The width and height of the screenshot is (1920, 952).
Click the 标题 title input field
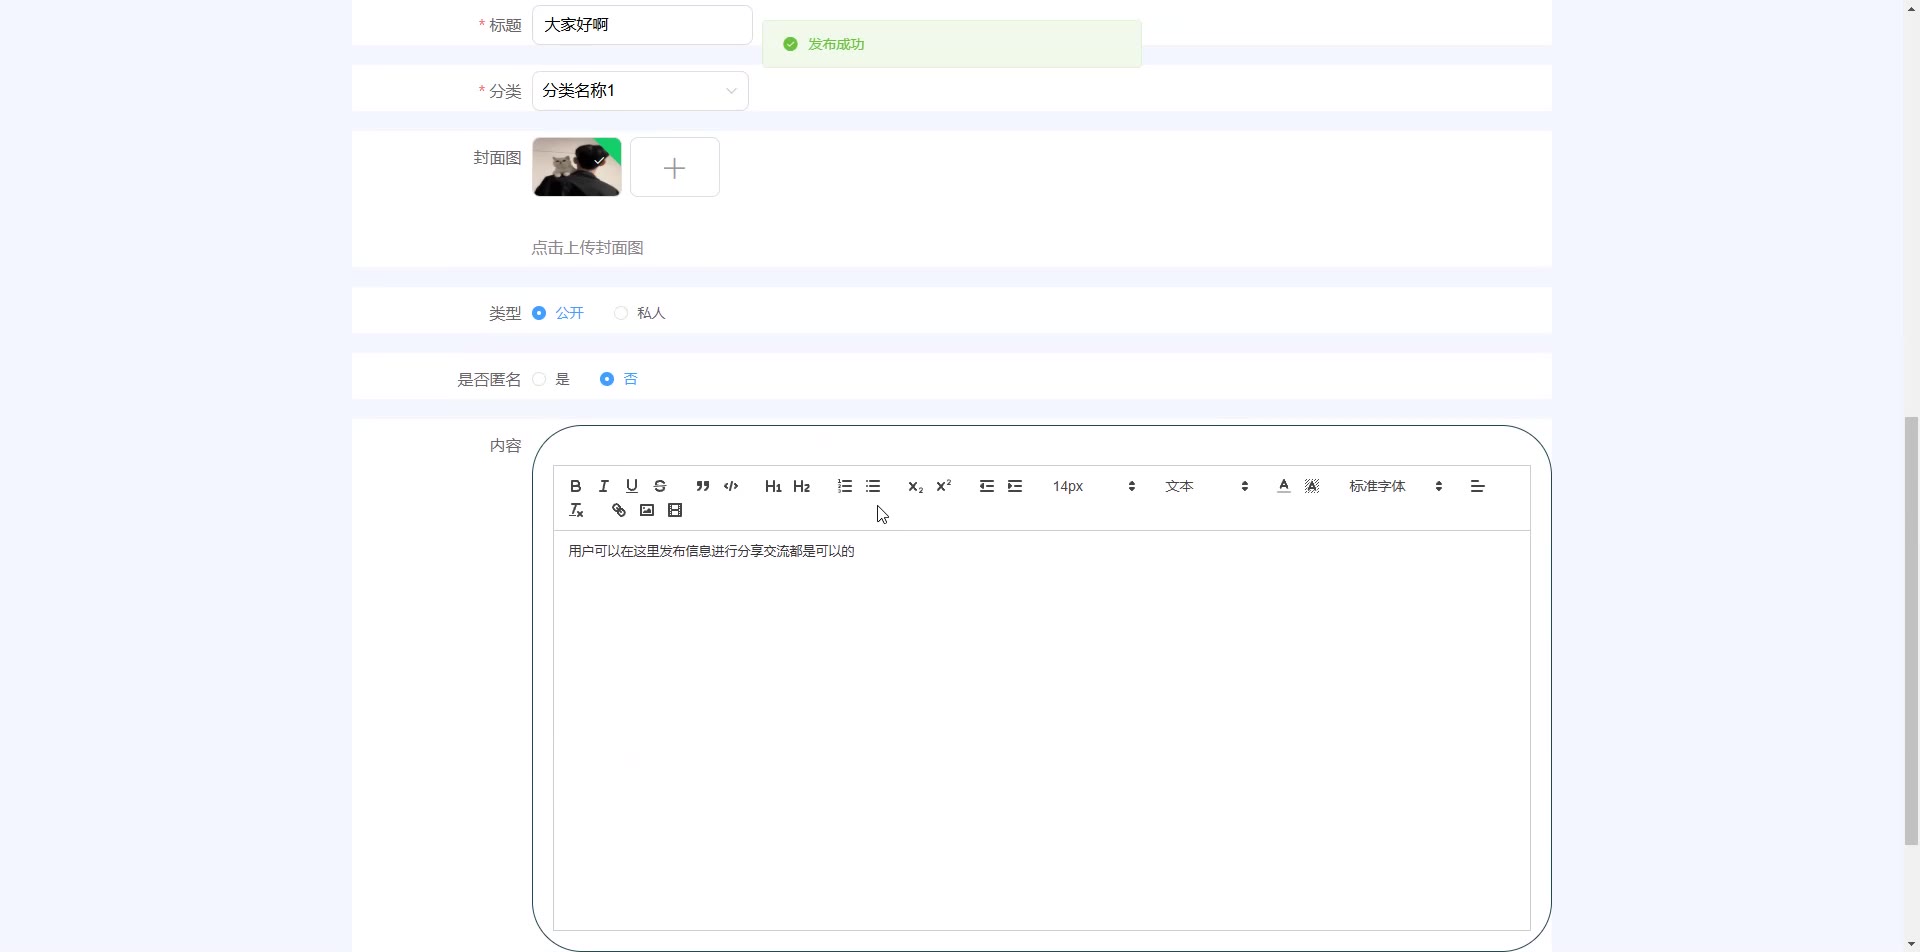tap(642, 25)
